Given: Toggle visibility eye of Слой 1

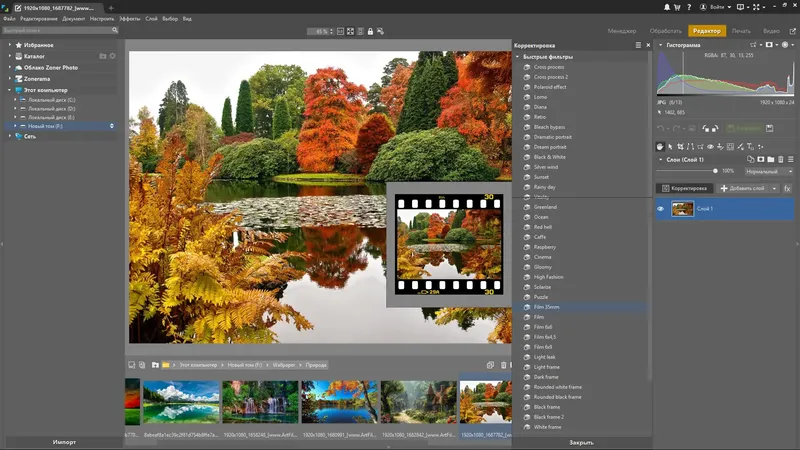Looking at the screenshot, I should tap(661, 208).
